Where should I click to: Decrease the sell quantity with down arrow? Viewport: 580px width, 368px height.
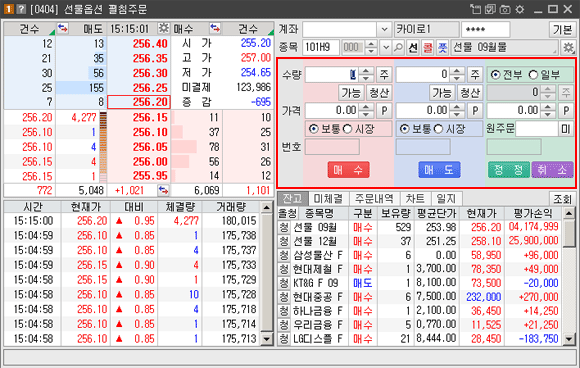point(457,78)
